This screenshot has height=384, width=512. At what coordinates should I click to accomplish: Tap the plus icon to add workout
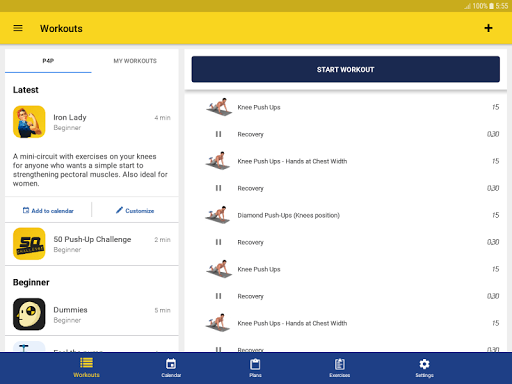pos(488,28)
